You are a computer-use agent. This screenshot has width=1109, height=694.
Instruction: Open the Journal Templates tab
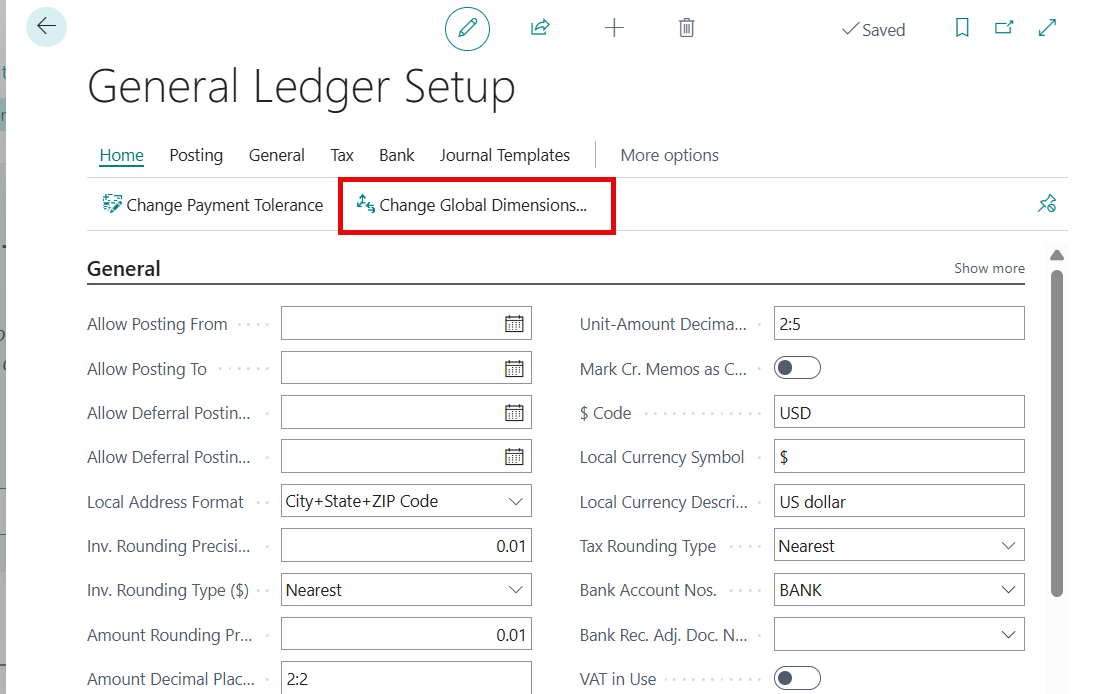pyautogui.click(x=504, y=155)
